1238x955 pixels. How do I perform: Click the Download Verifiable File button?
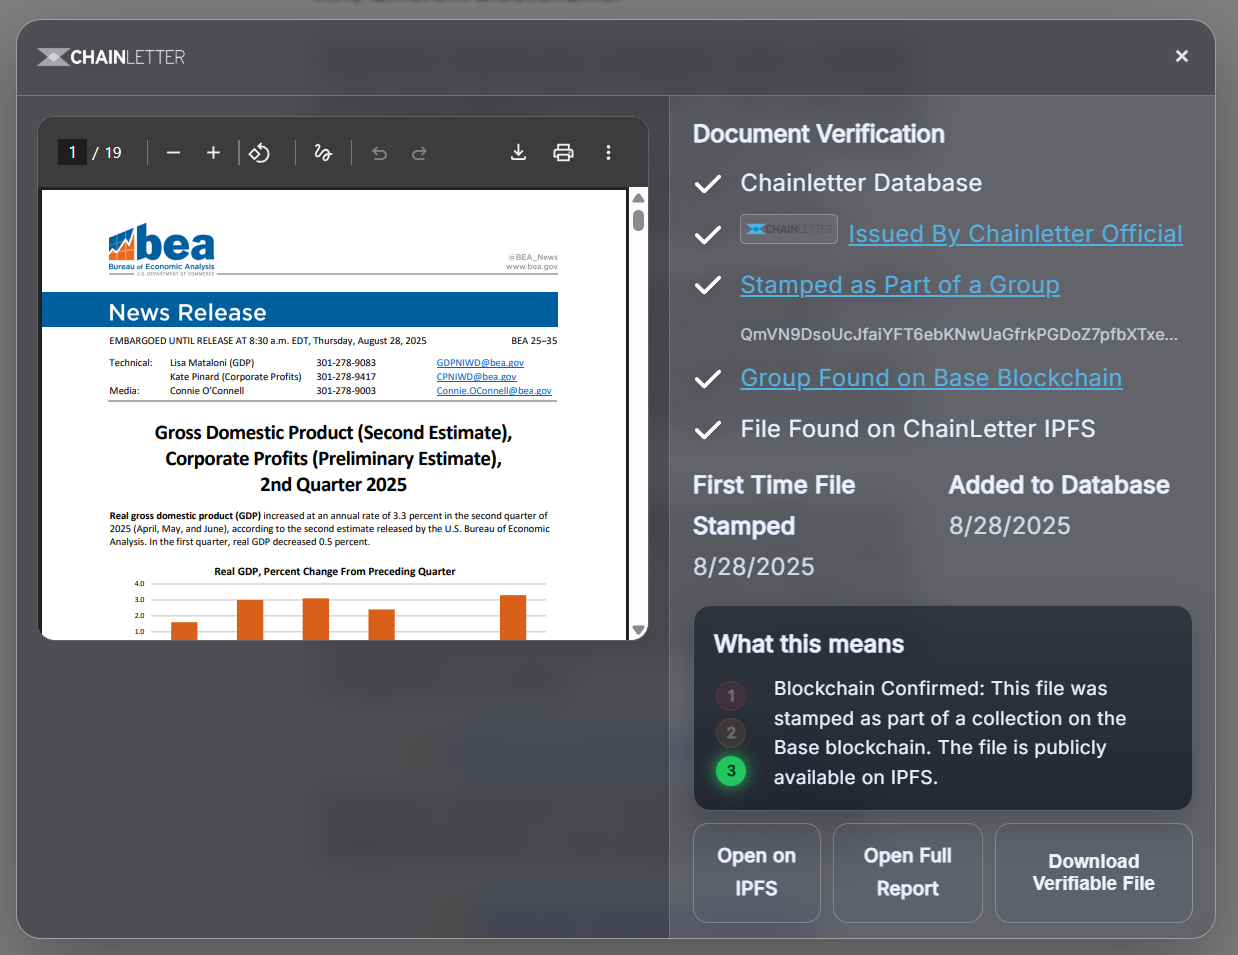1093,872
